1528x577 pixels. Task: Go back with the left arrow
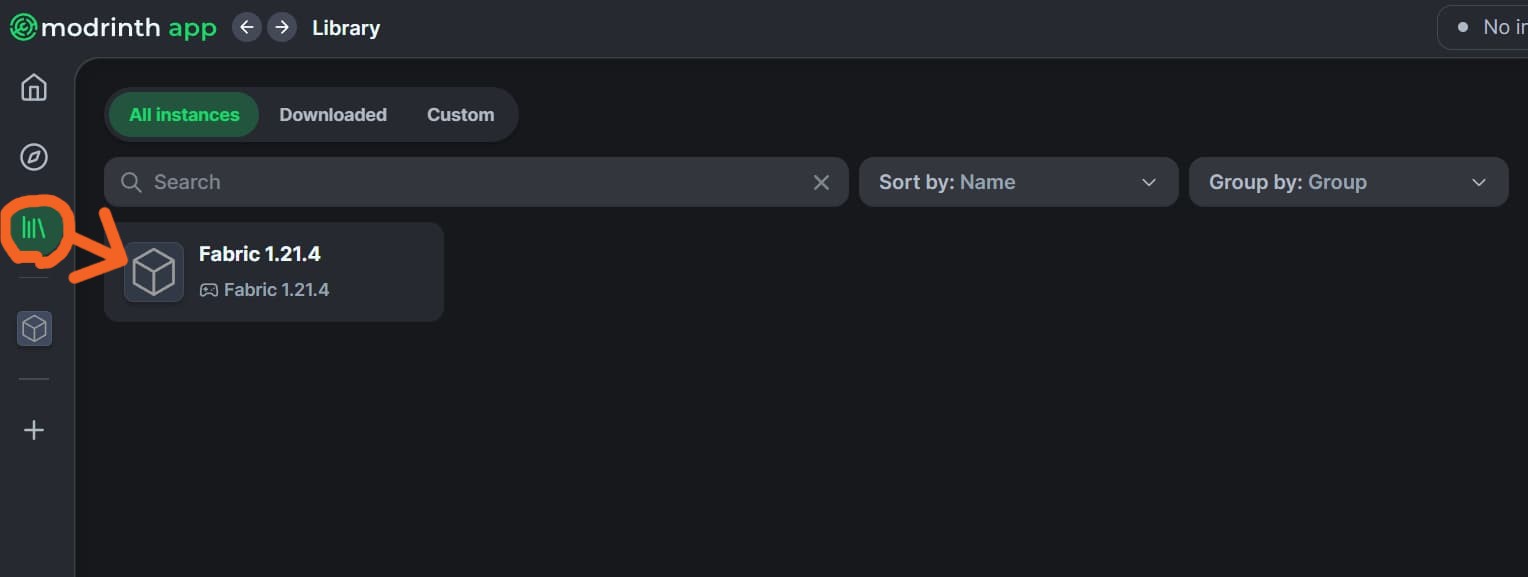[x=247, y=27]
